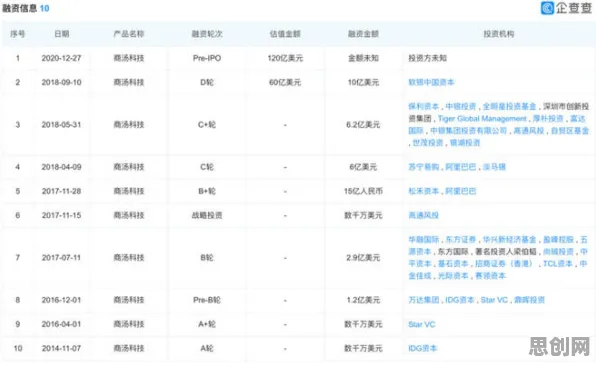596x365 pixels.
Task: Click the 15亿人民币 funding amount
Action: [363, 191]
